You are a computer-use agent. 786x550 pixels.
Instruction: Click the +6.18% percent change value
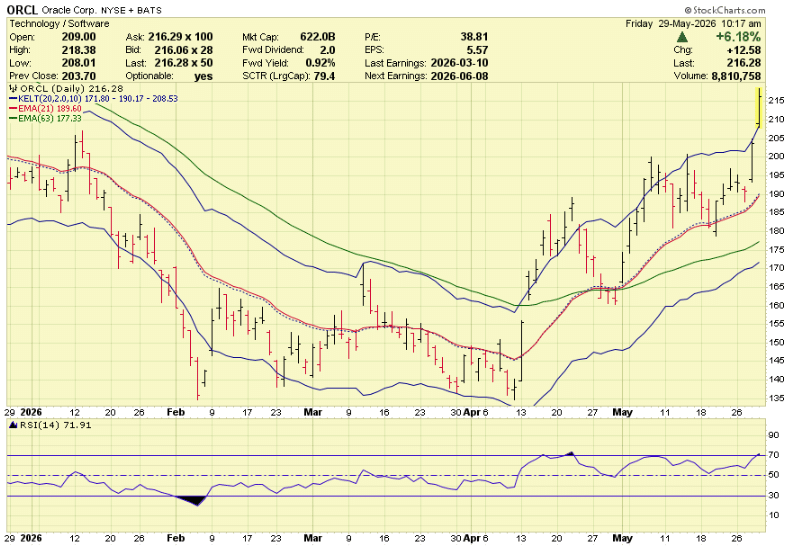pyautogui.click(x=738, y=37)
